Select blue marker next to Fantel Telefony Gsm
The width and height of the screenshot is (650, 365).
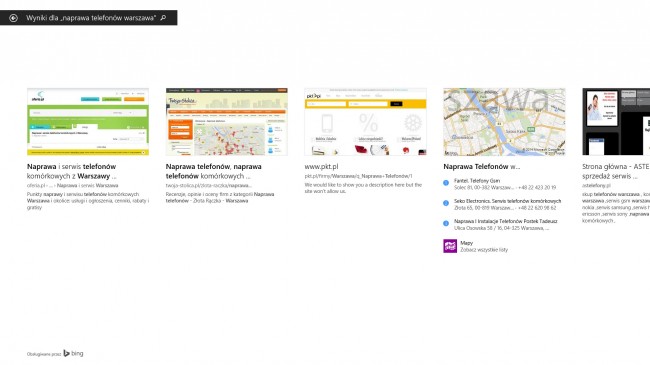(x=446, y=183)
